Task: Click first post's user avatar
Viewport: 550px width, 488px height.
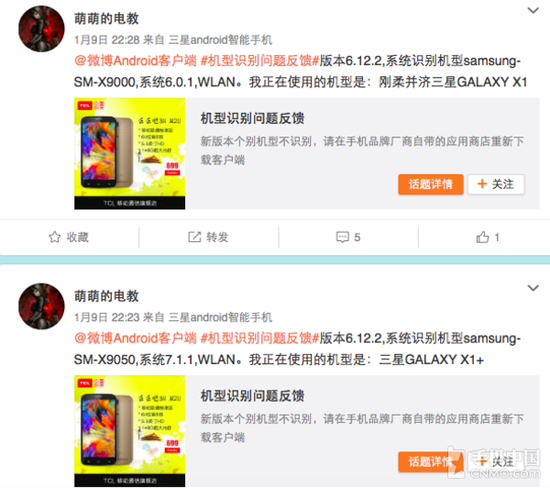Action: pos(41,29)
